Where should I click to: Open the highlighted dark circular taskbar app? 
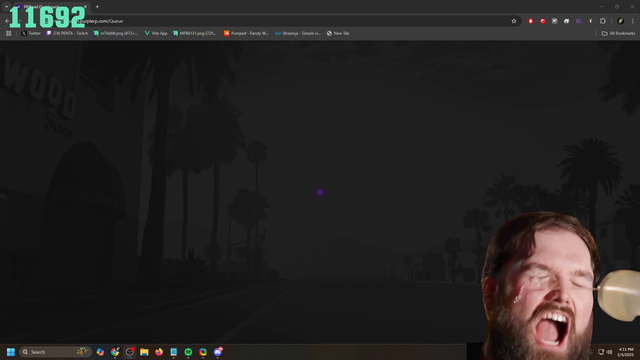(129, 352)
